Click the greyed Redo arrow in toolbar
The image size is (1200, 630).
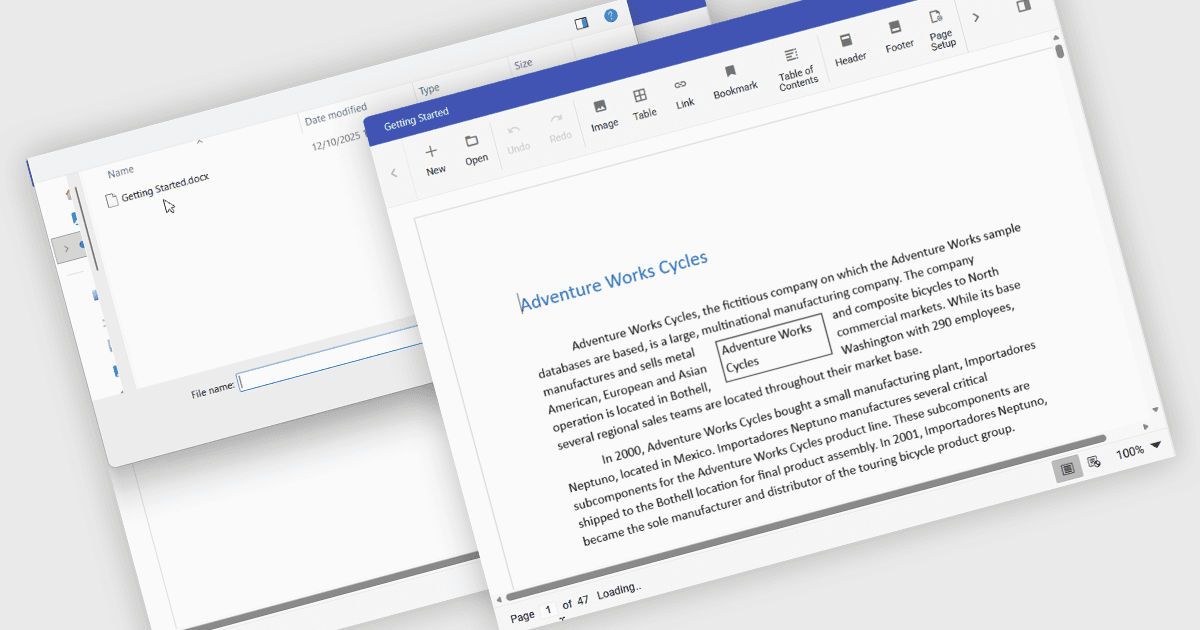tap(559, 128)
